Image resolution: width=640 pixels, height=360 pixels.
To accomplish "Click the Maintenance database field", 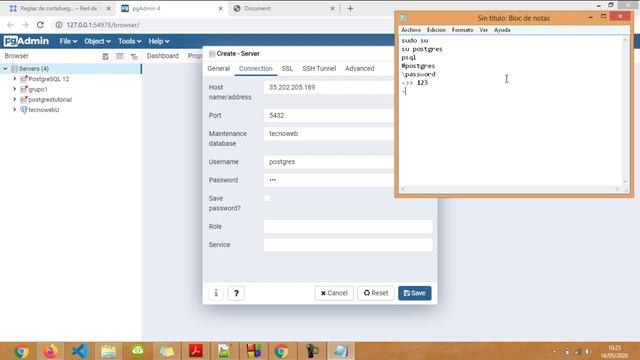I will point(329,134).
